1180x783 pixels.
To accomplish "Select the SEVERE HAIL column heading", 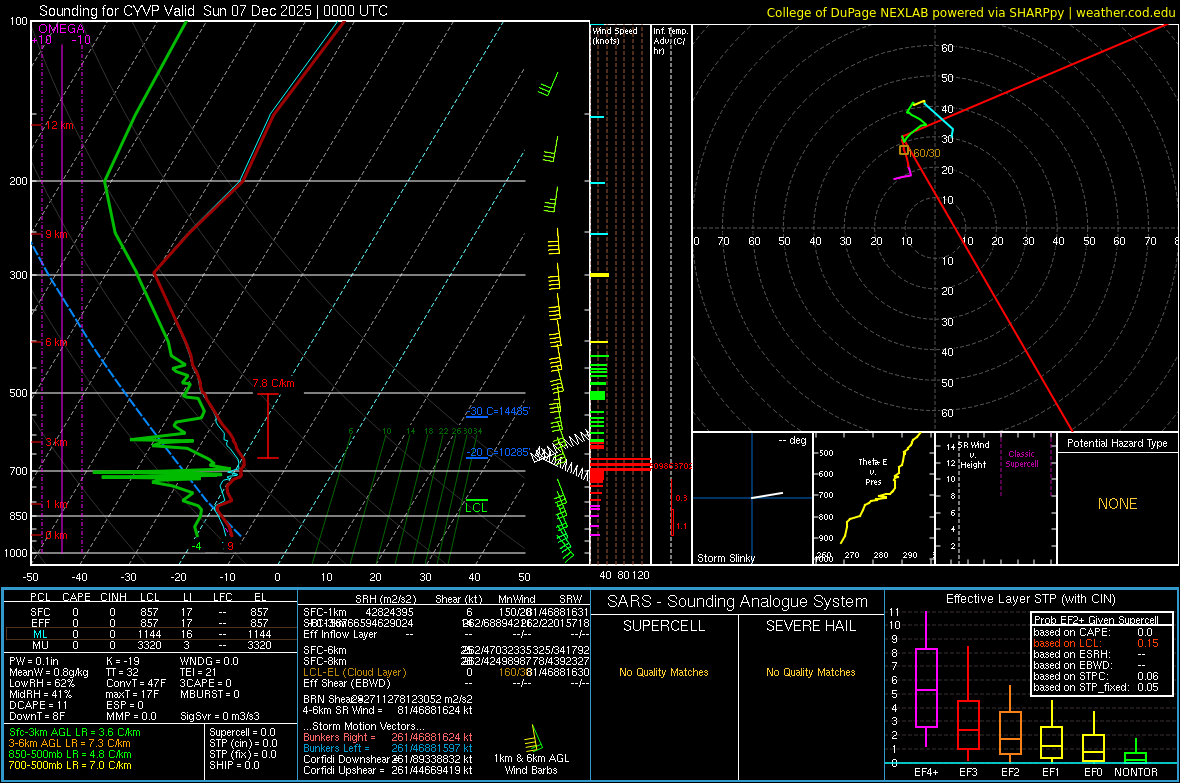I will (x=811, y=626).
